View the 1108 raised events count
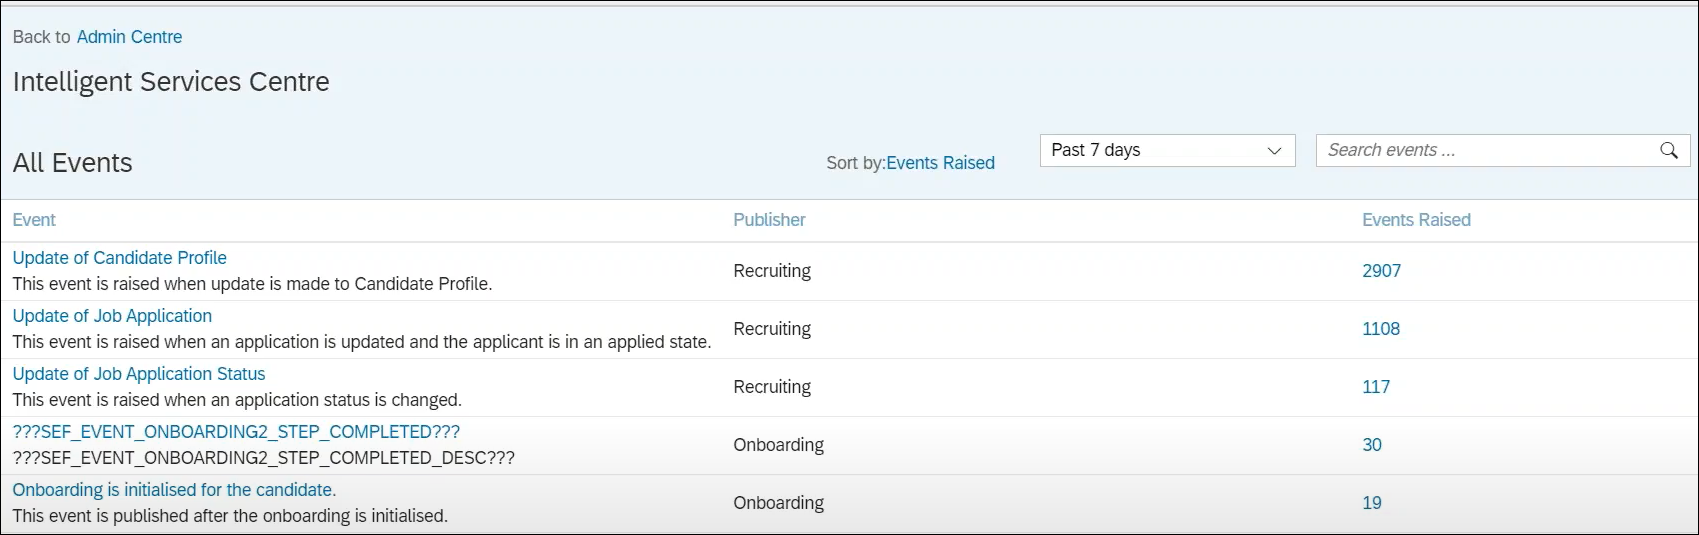Image resolution: width=1699 pixels, height=535 pixels. pos(1380,329)
